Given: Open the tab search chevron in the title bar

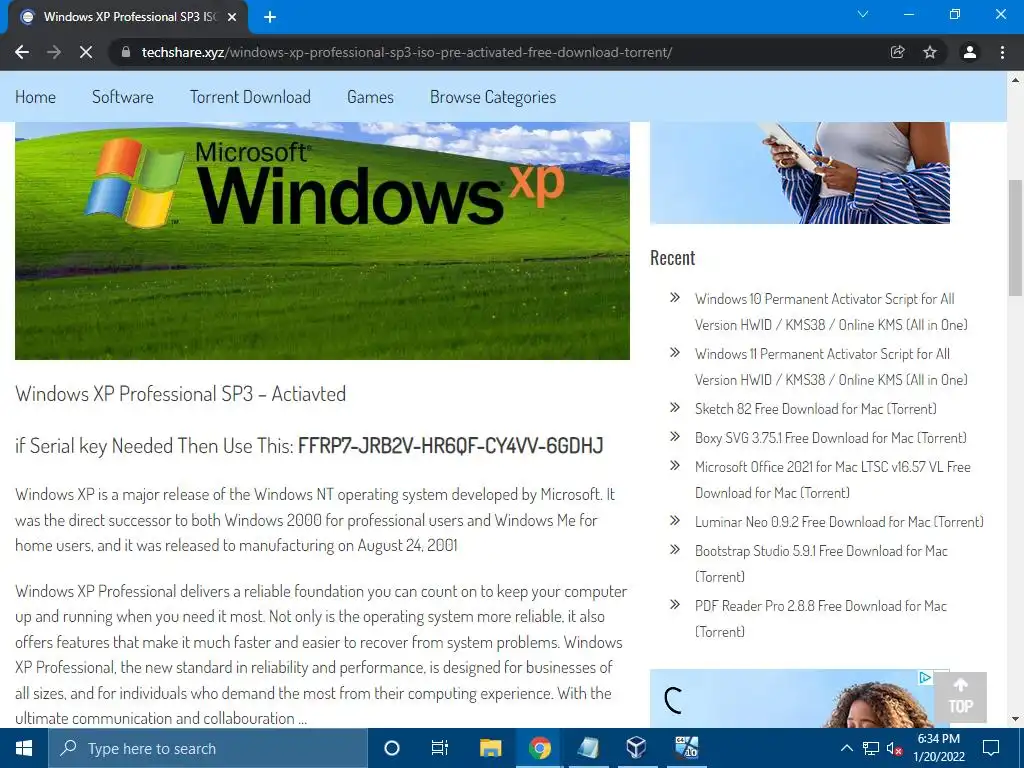Looking at the screenshot, I should pyautogui.click(x=863, y=14).
